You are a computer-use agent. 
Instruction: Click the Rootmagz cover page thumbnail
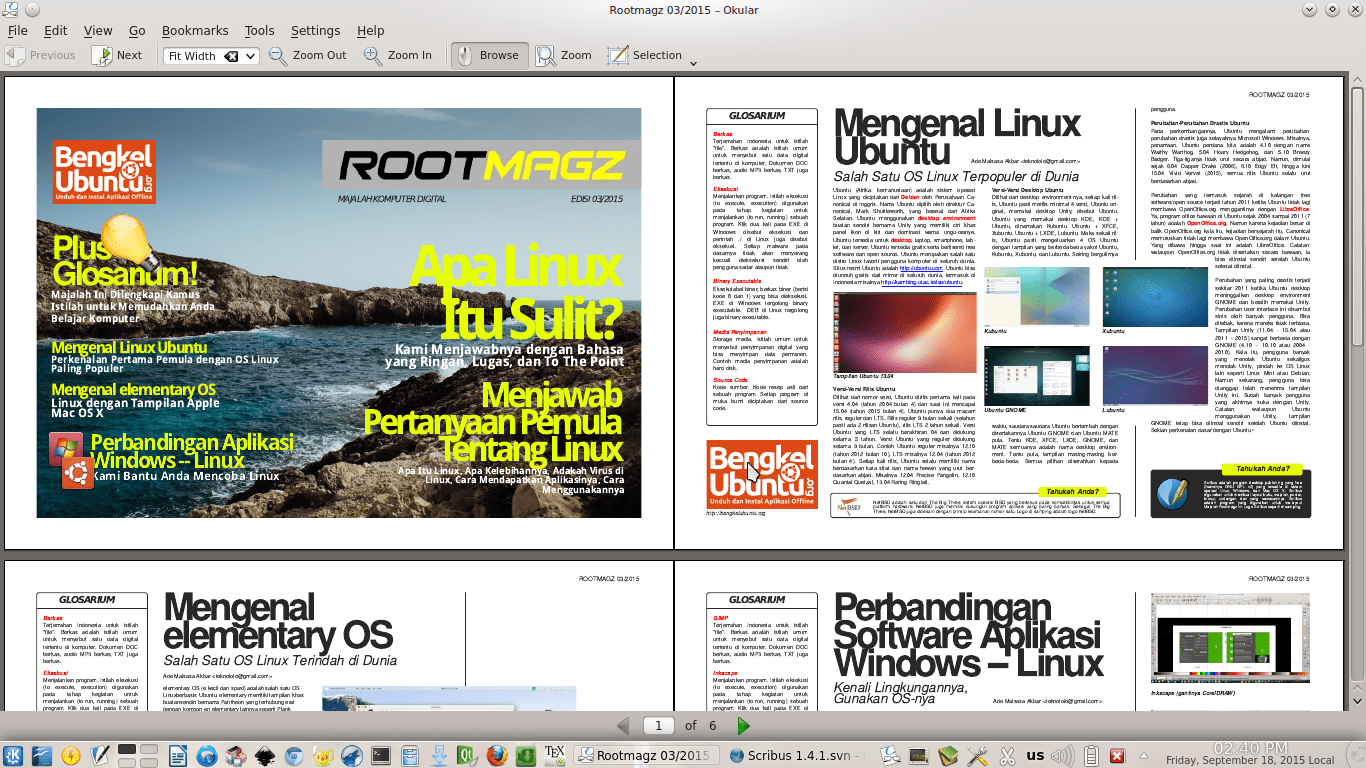coord(339,313)
